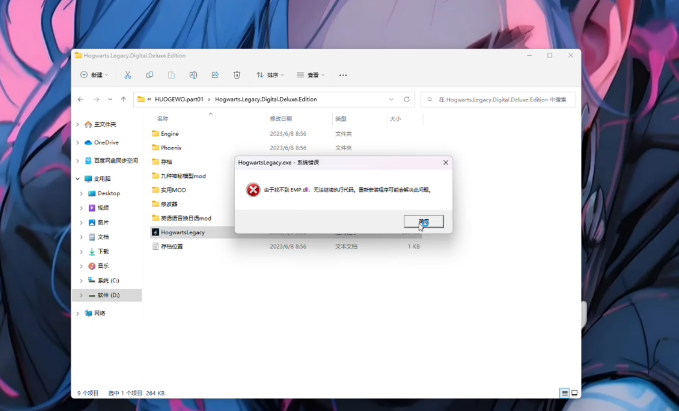Open the See more three-dots menu
This screenshot has width=679, height=411.
point(344,75)
